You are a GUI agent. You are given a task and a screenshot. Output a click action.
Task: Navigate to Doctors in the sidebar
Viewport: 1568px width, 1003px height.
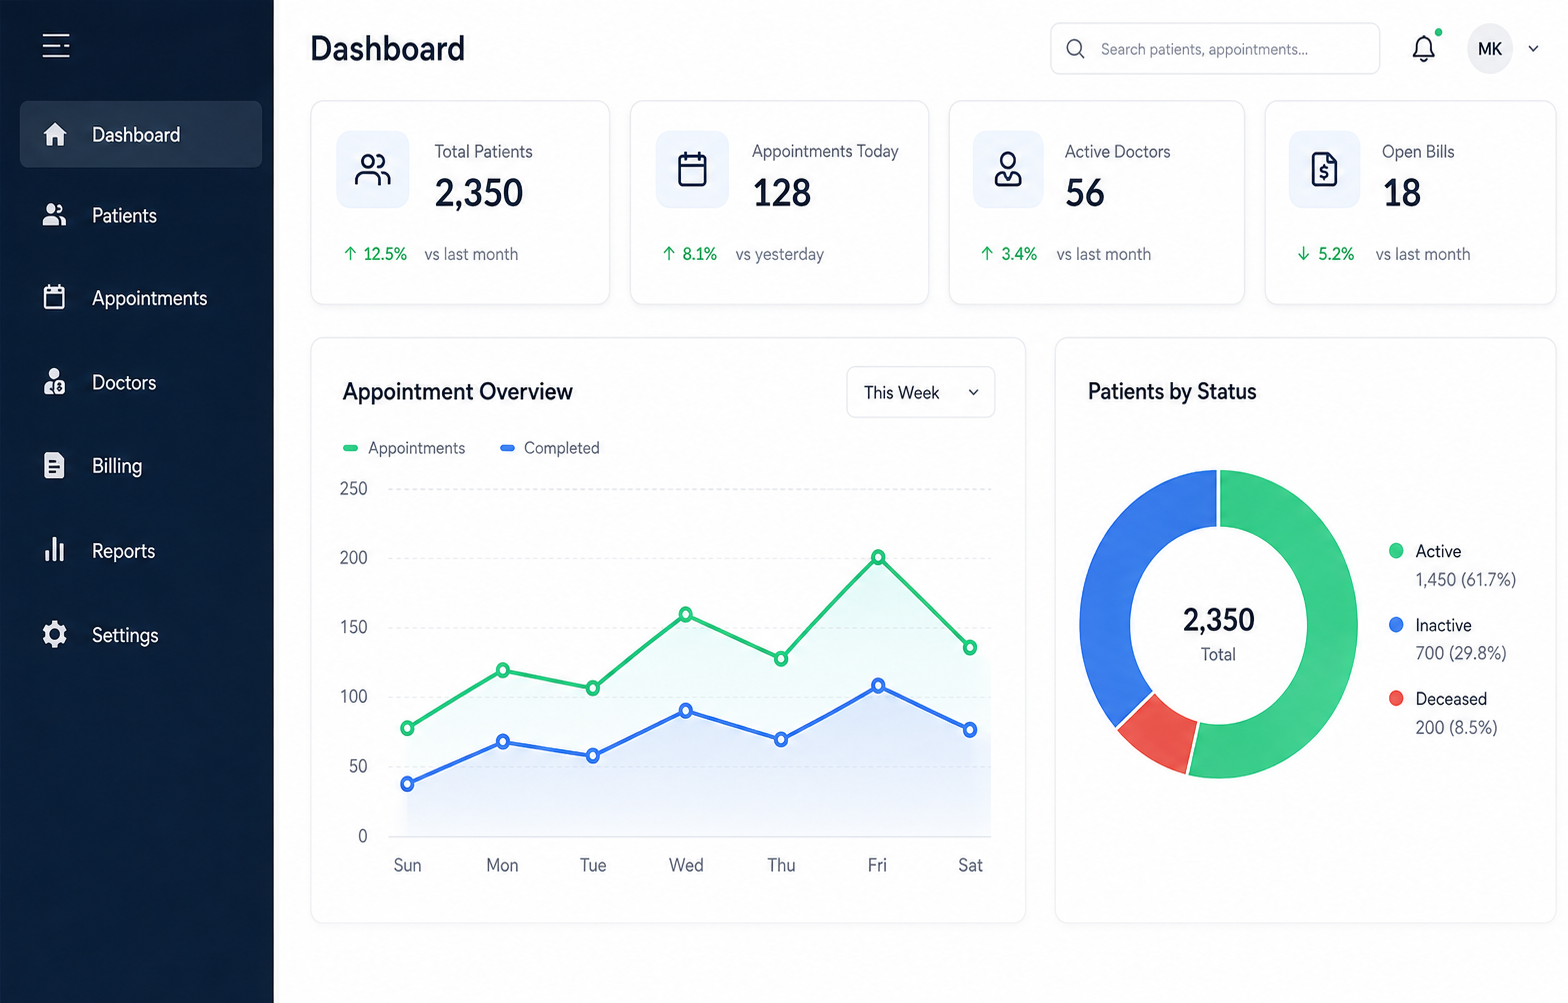141,382
